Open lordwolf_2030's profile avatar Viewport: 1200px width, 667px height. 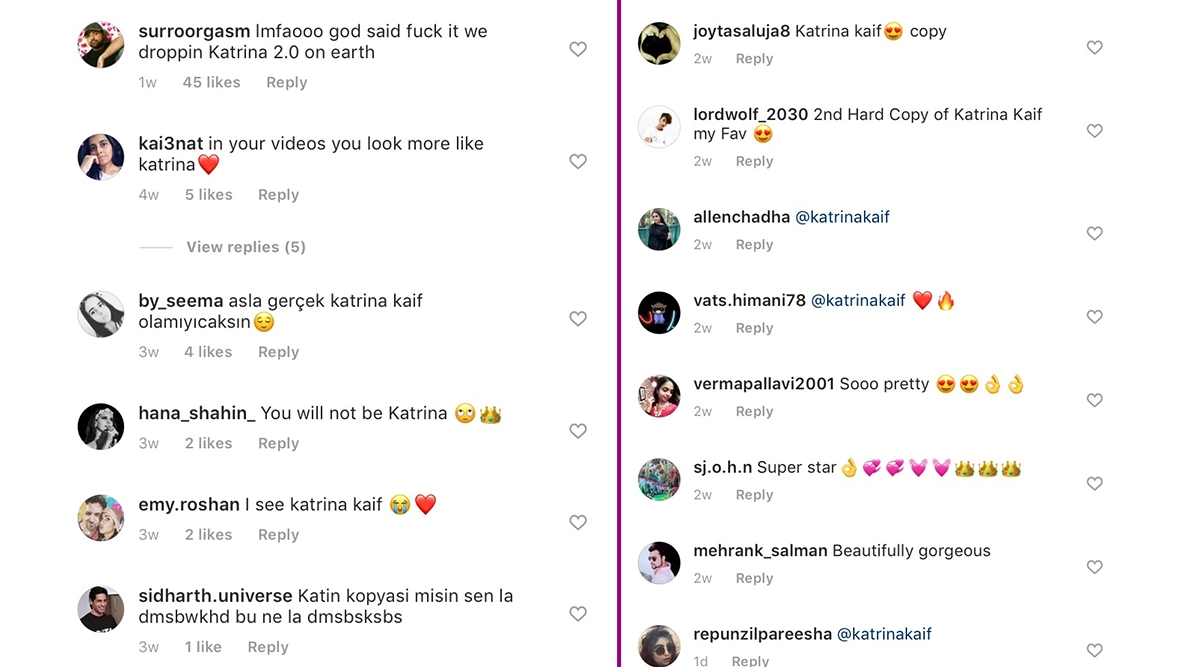click(x=659, y=127)
